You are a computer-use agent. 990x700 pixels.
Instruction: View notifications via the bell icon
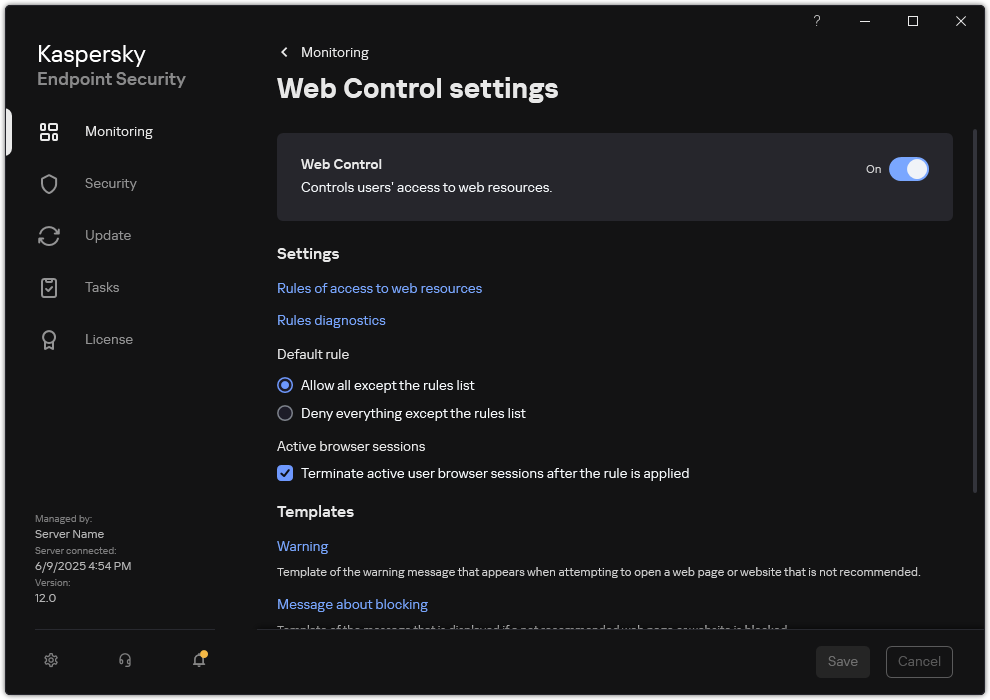click(x=198, y=660)
